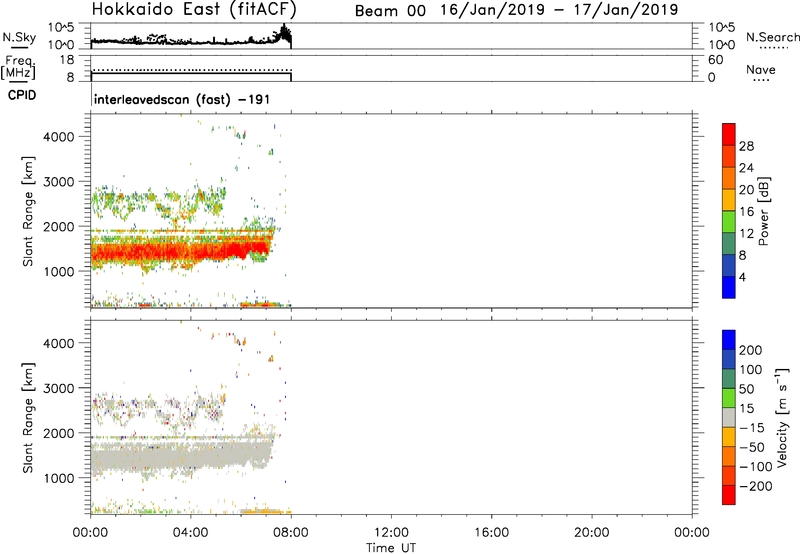Click the '20:00' time axis label

[x=591, y=533]
